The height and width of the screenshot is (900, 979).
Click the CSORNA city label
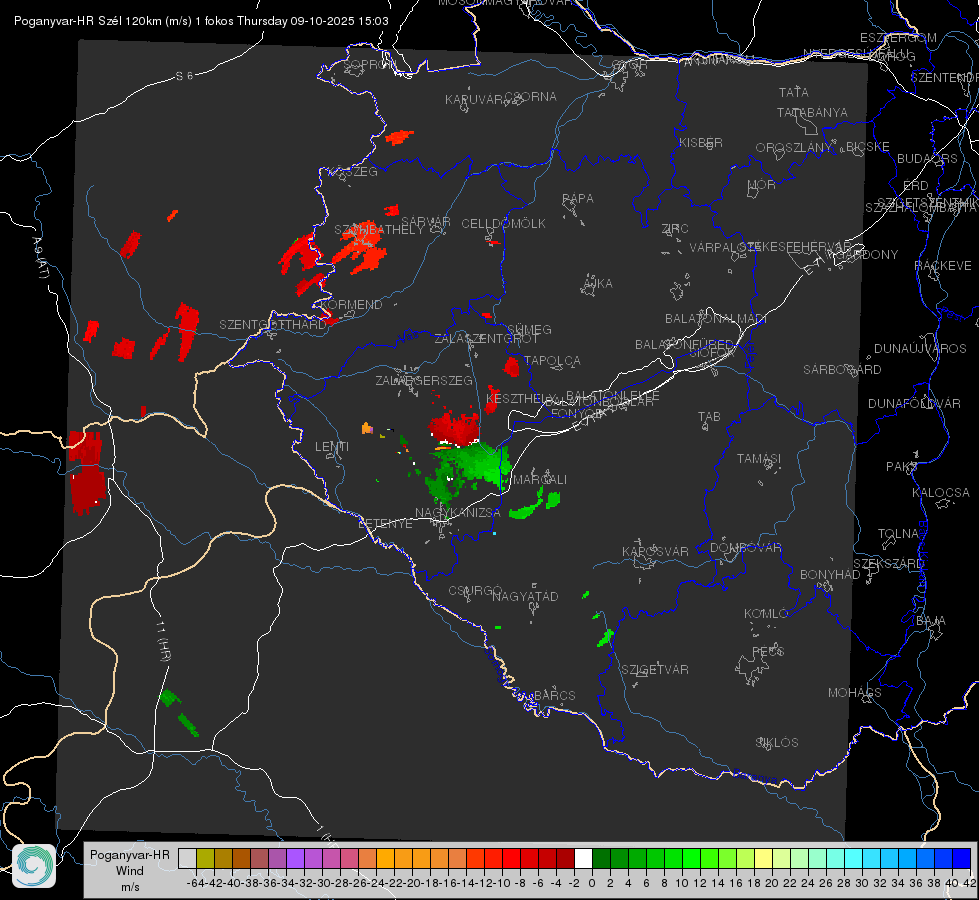530,97
